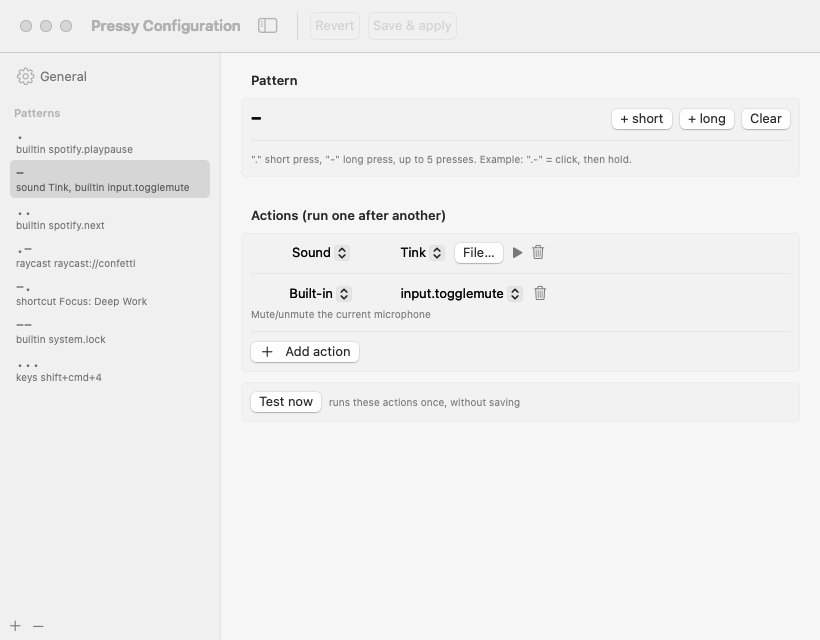The width and height of the screenshot is (820, 640).
Task: Click the + short button
Action: point(642,119)
